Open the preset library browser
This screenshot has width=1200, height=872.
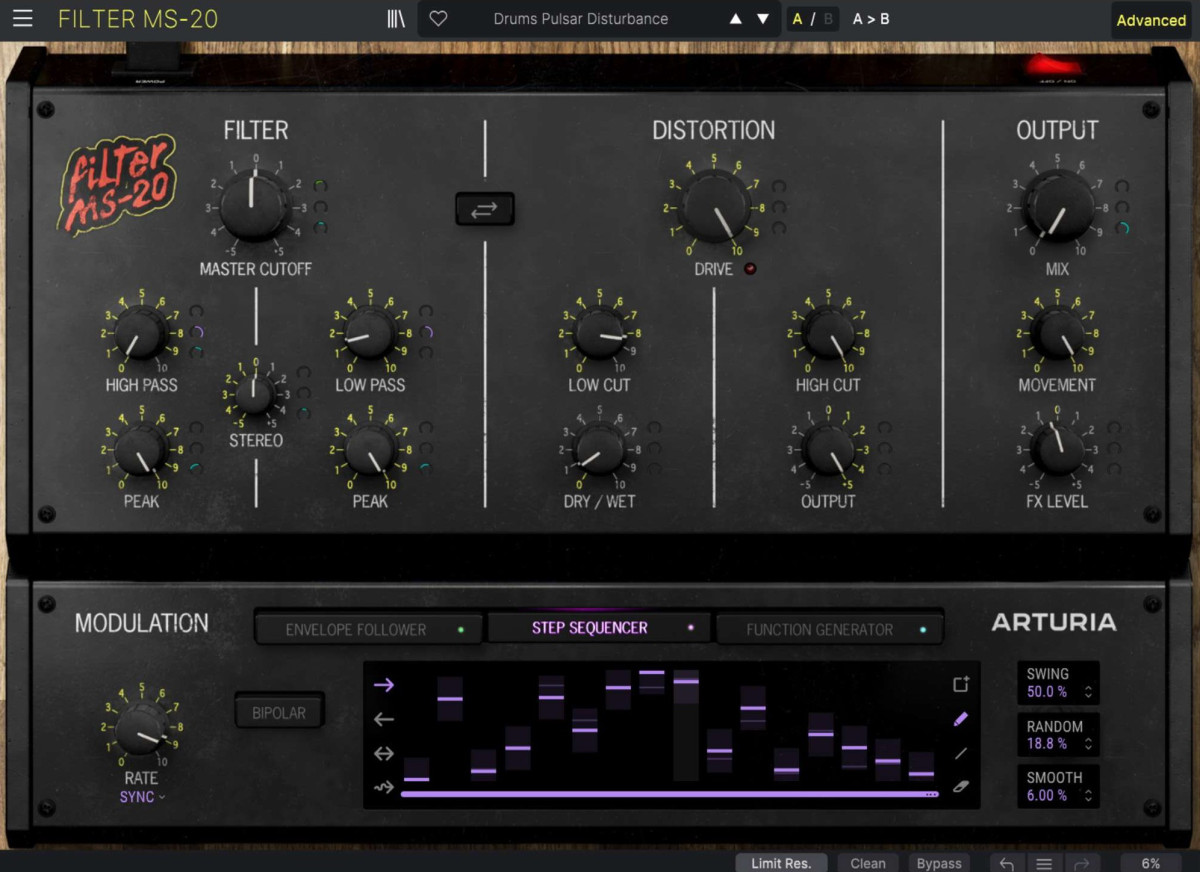tap(396, 19)
